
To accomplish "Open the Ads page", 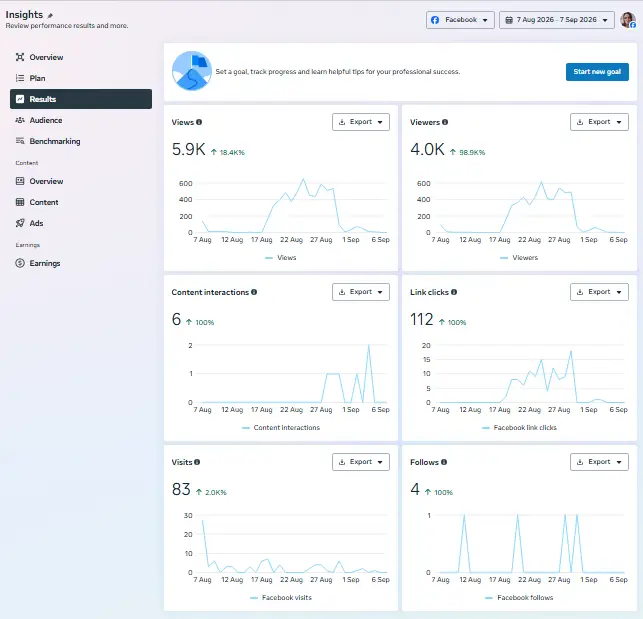I will pyautogui.click(x=81, y=223).
